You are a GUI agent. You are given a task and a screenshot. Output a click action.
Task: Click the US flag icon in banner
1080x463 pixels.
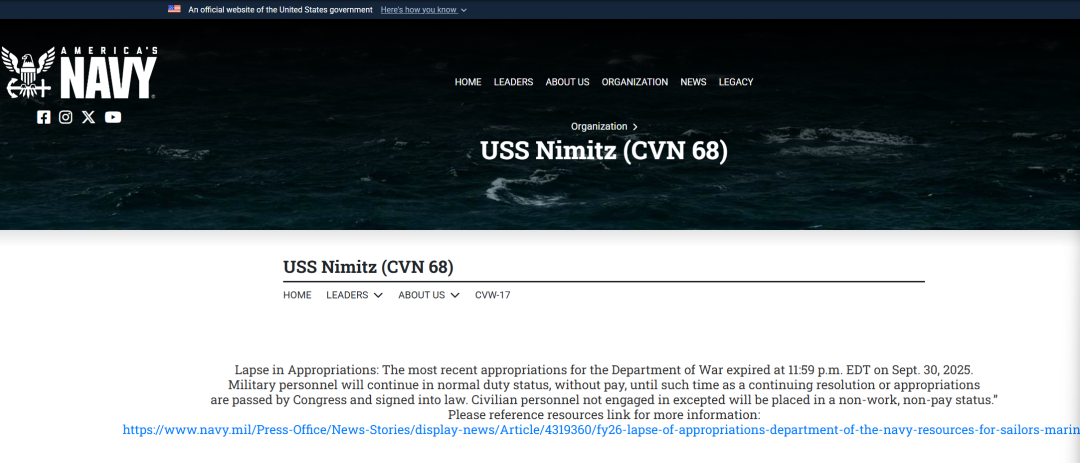pos(174,9)
